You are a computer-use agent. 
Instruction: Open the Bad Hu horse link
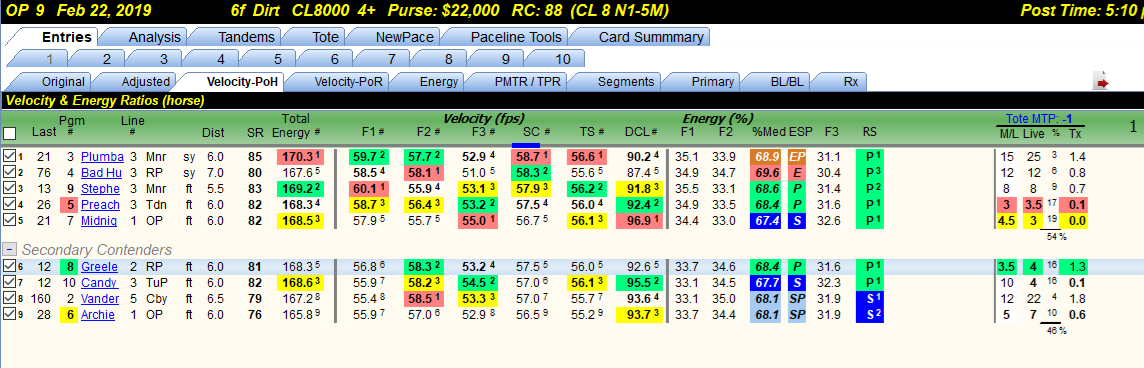[101, 172]
